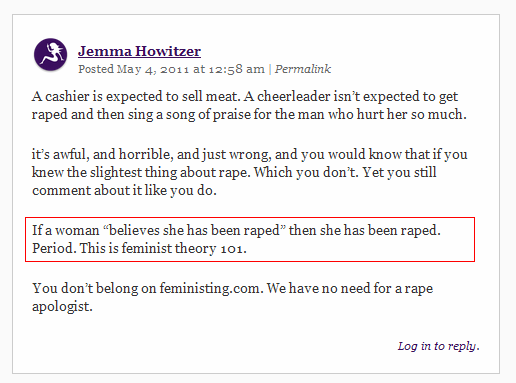Click the phrase "feminist theory 101"

183,248
